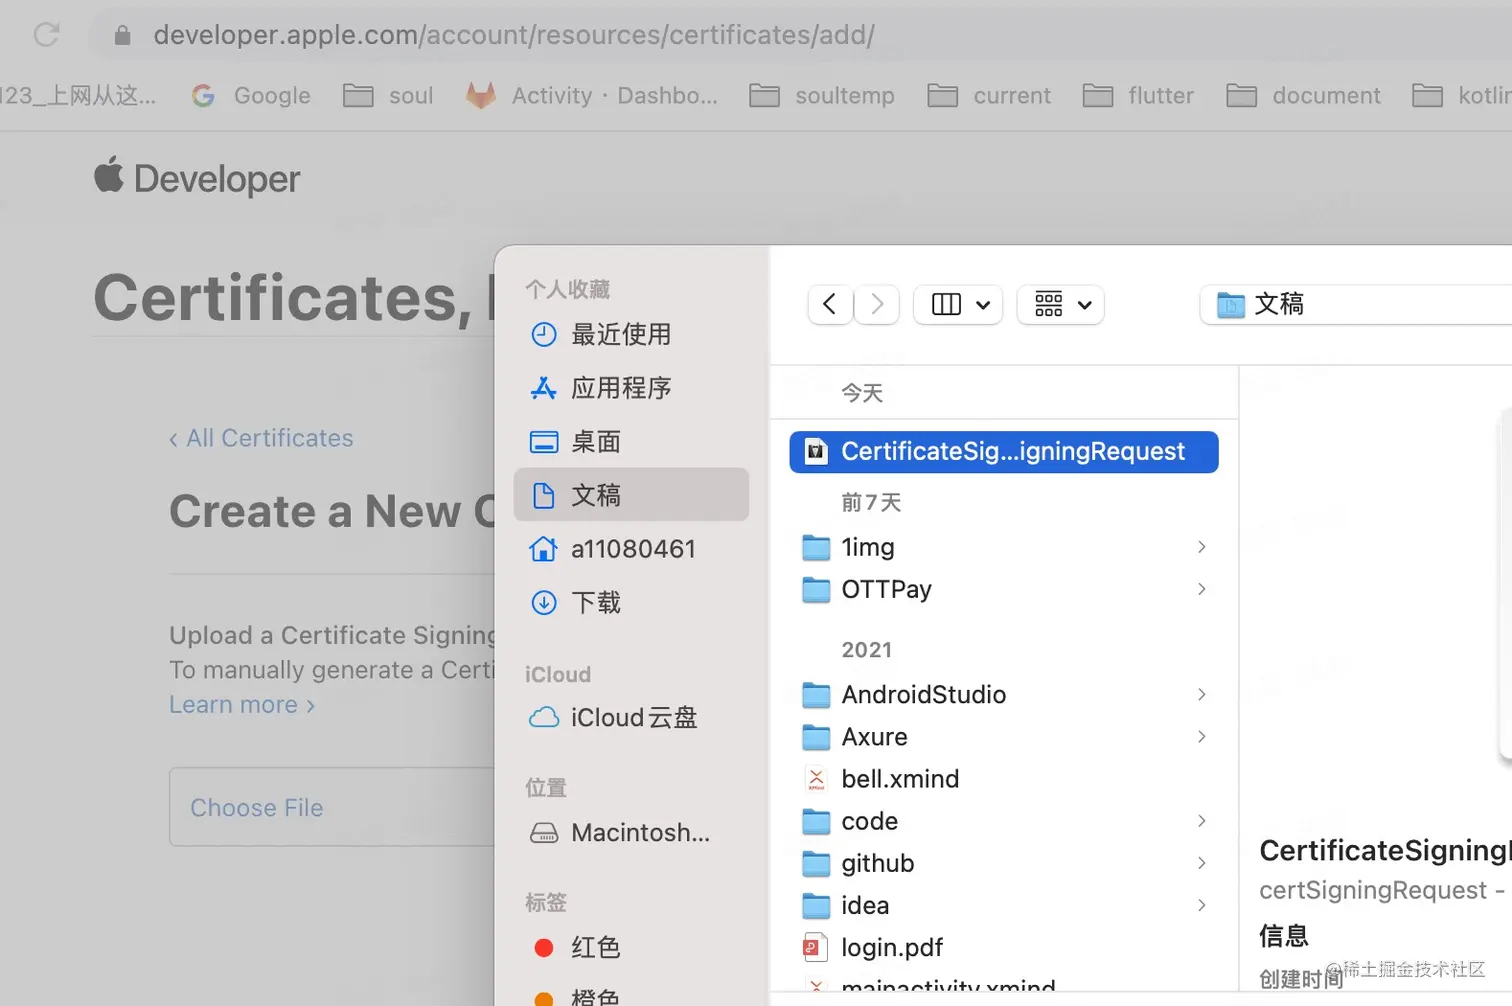
Task: Go forward in the file dialog
Action: [x=877, y=304]
